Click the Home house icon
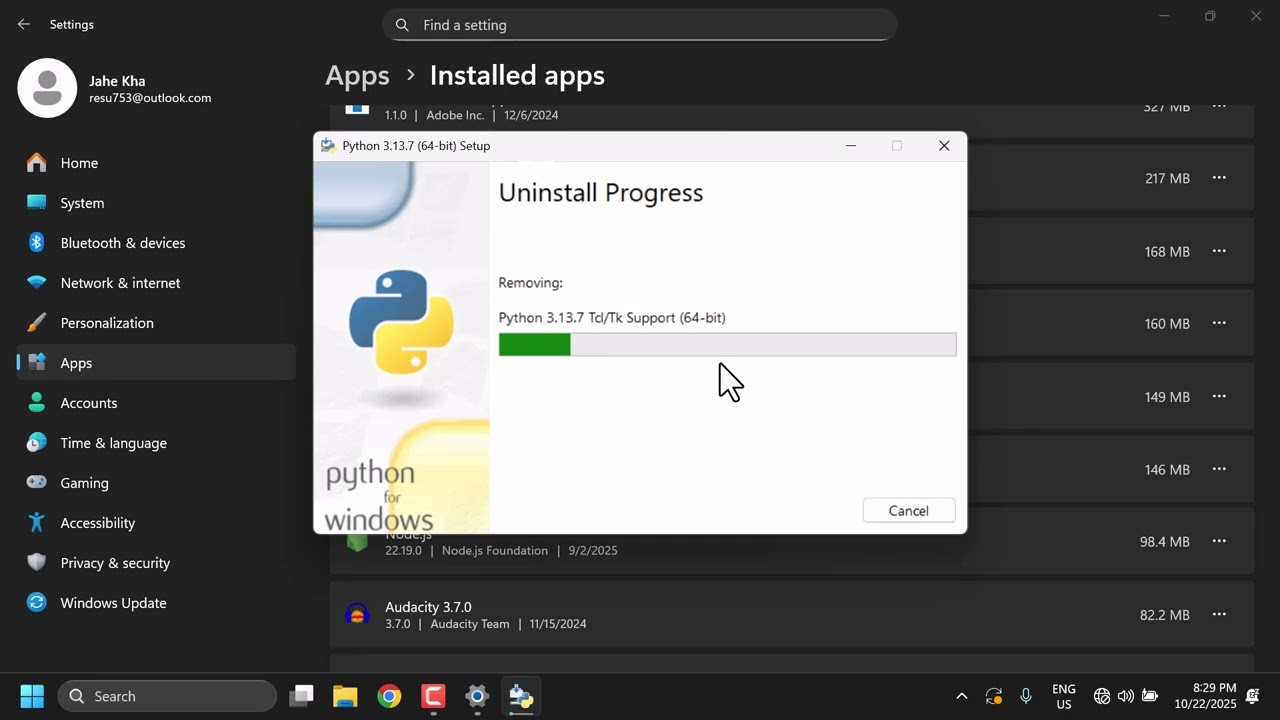The image size is (1280, 720). click(x=37, y=162)
